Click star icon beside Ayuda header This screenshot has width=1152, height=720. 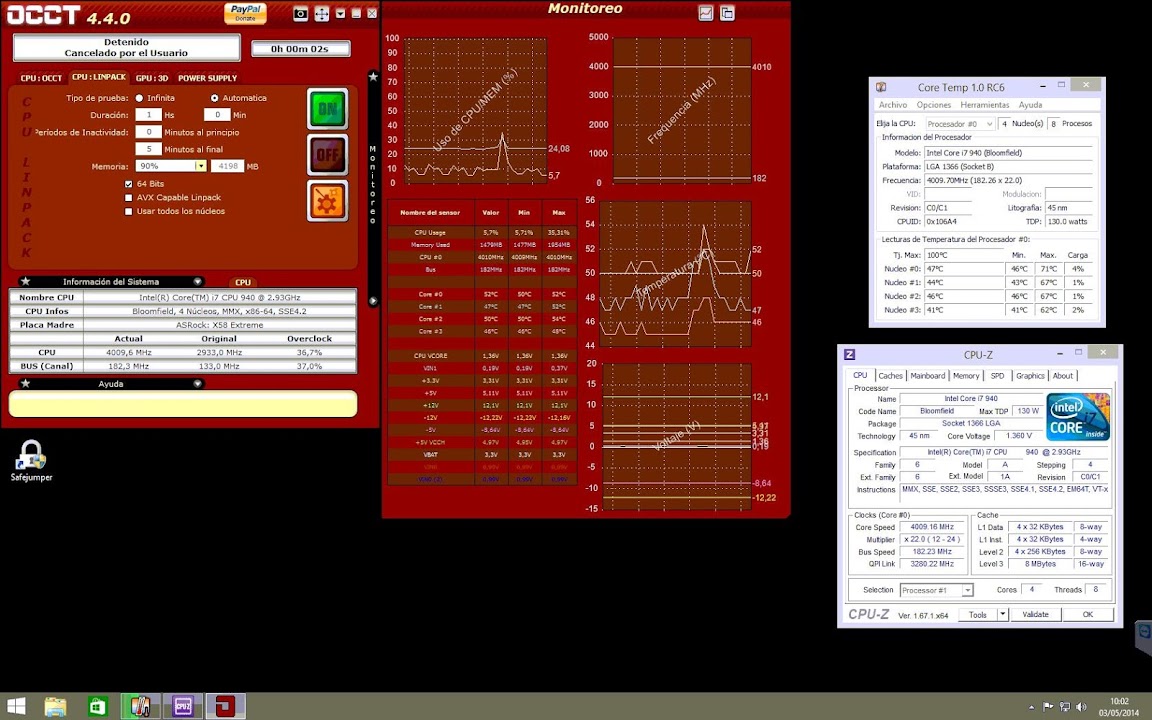pyautogui.click(x=26, y=384)
